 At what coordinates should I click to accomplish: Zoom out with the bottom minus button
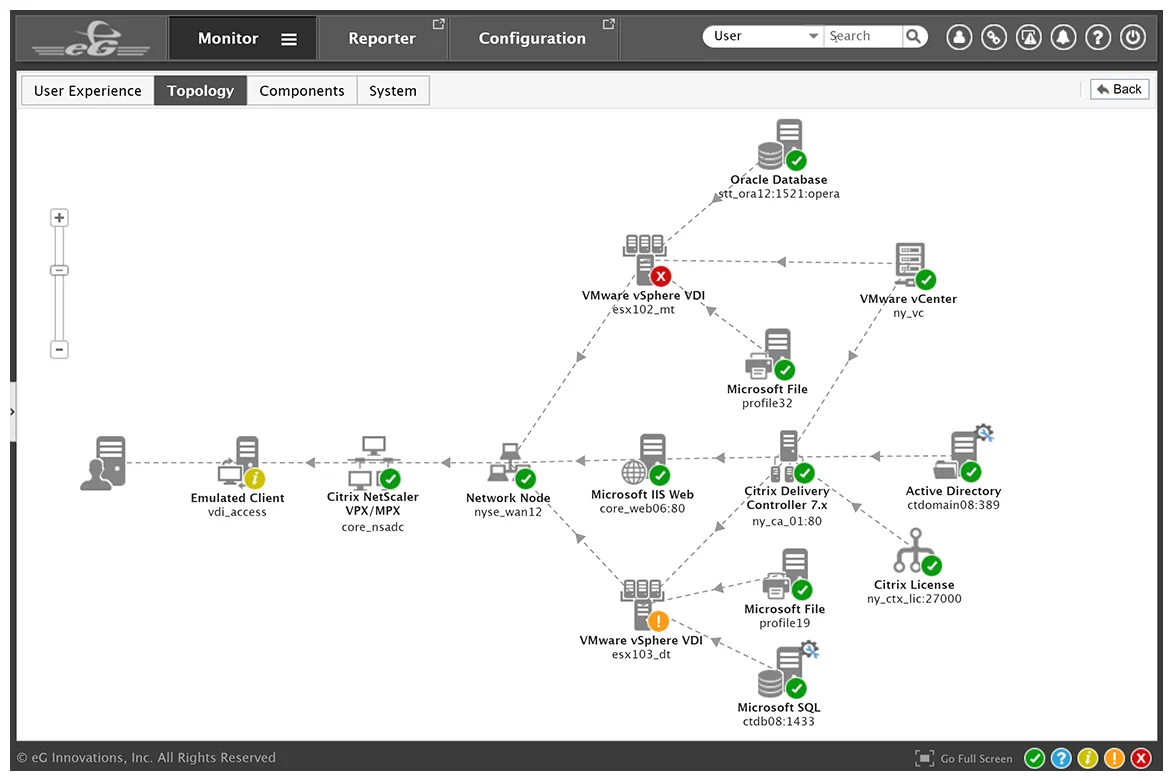59,349
